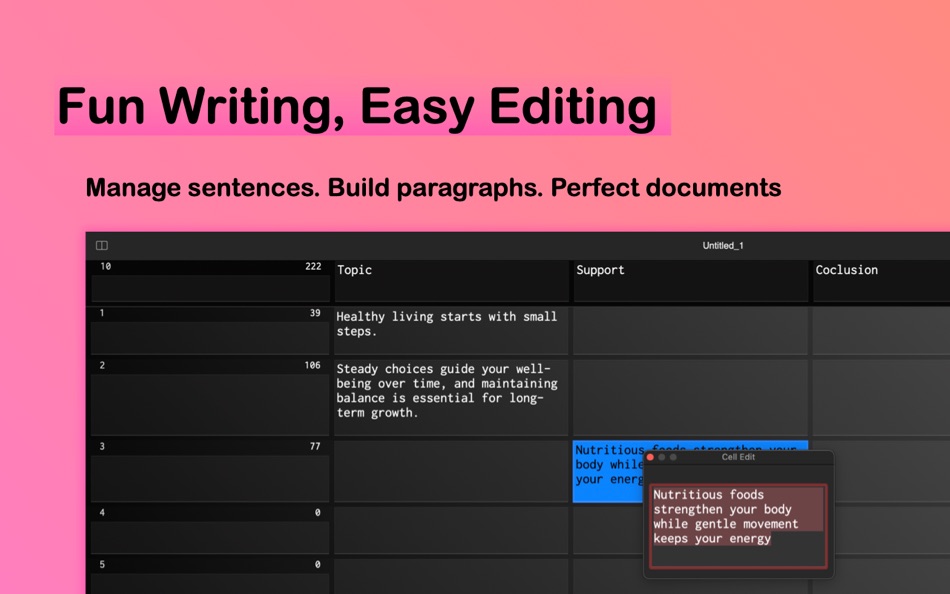Close the Cell Edit window

650,457
